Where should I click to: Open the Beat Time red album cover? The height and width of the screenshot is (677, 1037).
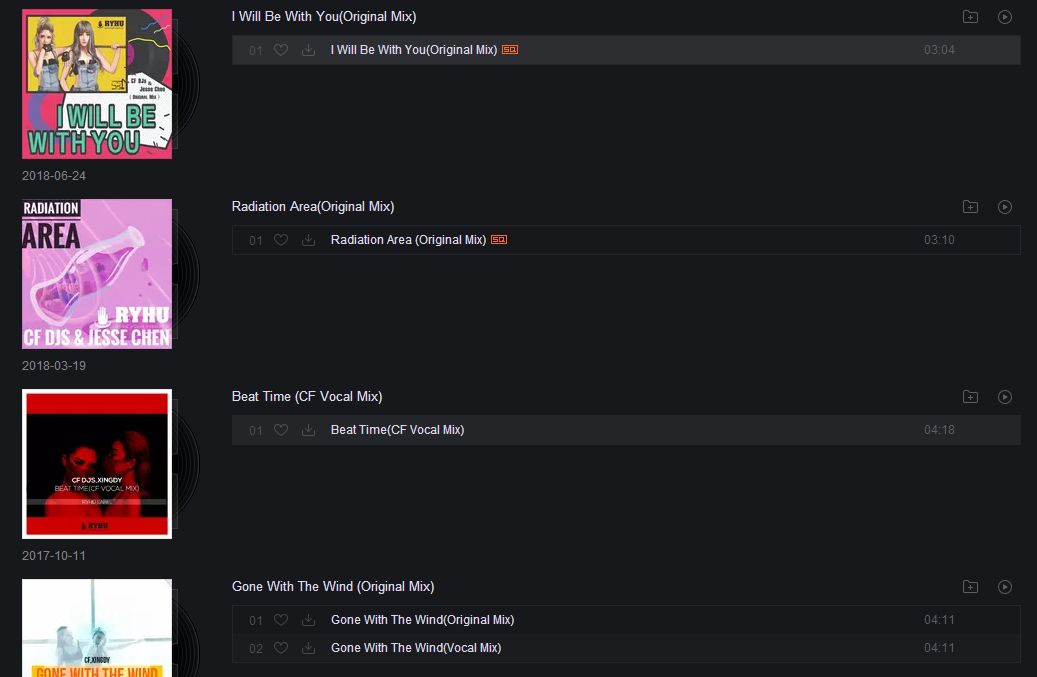97,464
